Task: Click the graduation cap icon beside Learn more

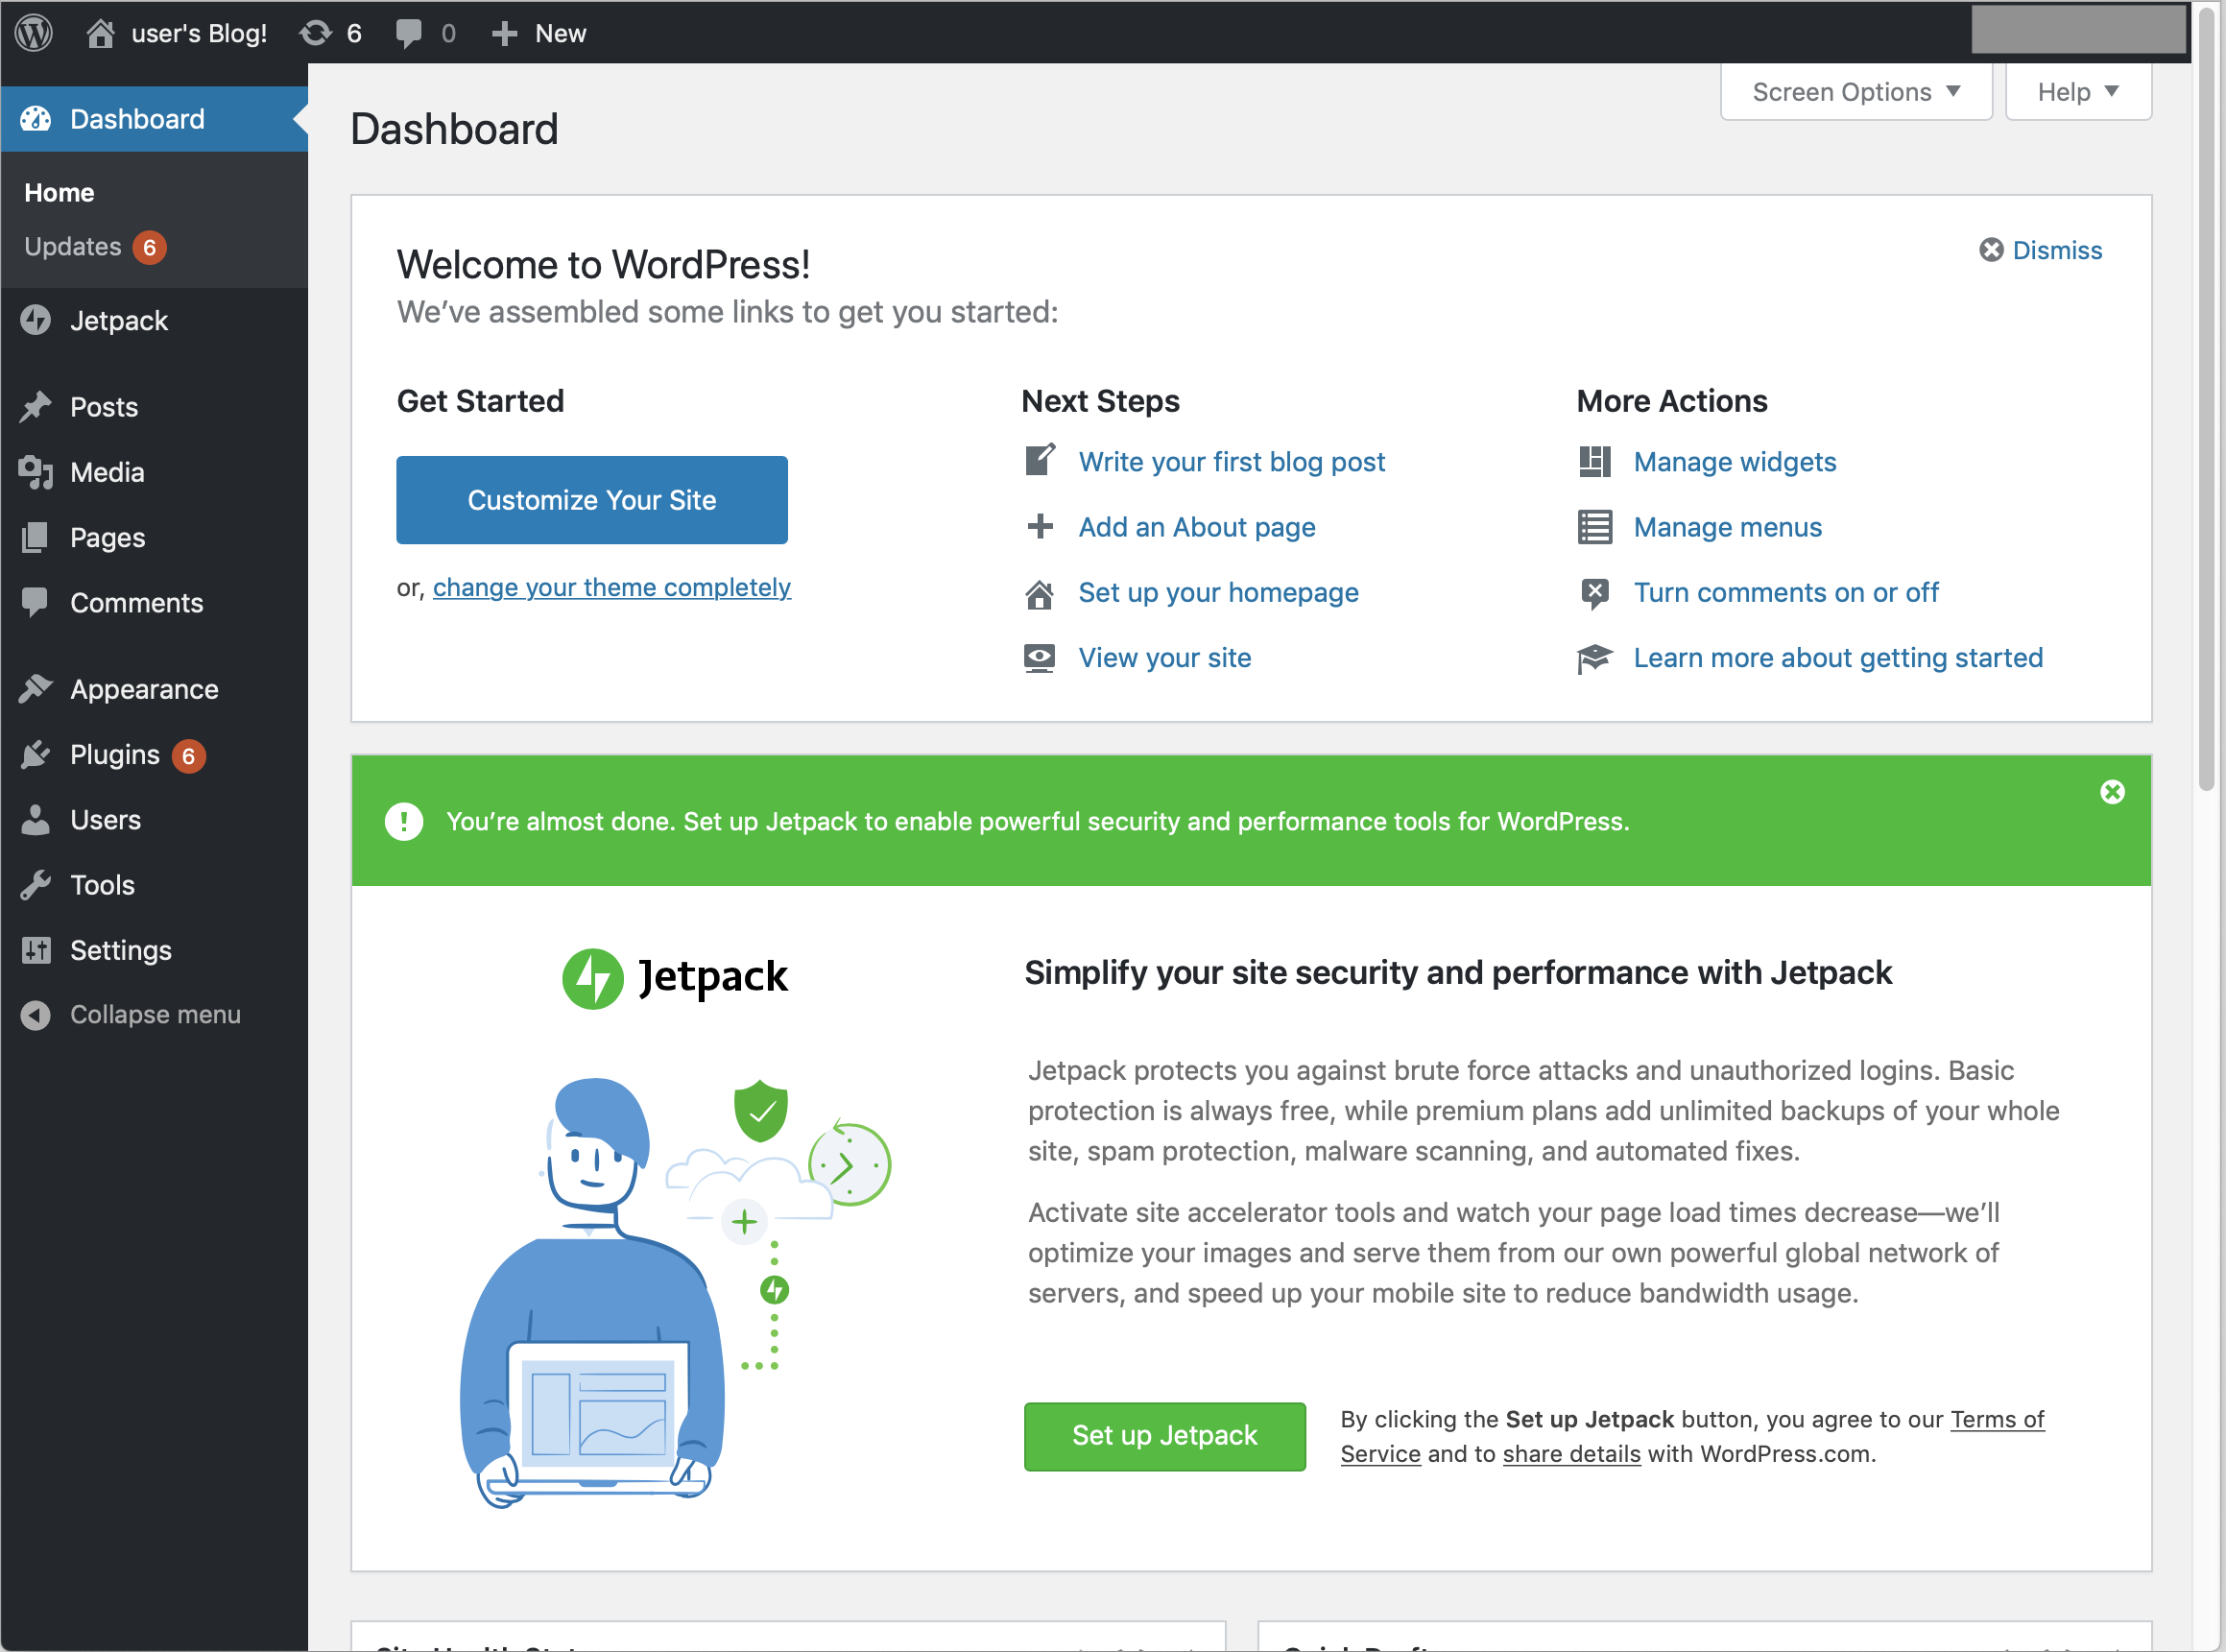Action: (x=1595, y=659)
